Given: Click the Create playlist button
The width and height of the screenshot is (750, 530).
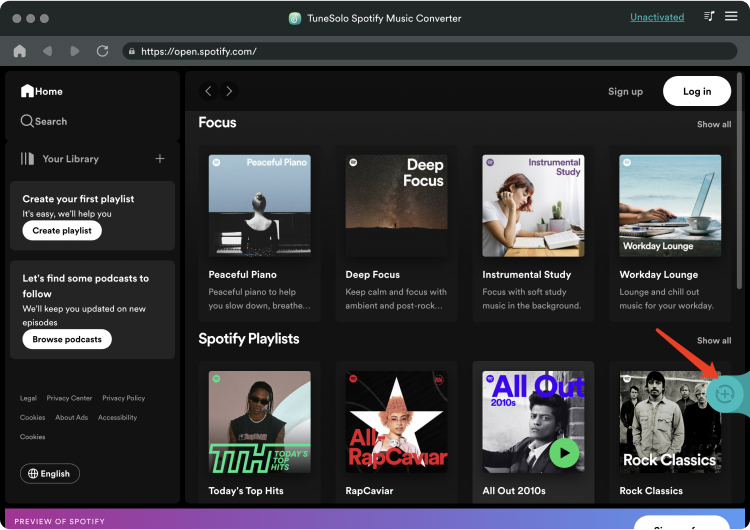Looking at the screenshot, I should tap(62, 231).
